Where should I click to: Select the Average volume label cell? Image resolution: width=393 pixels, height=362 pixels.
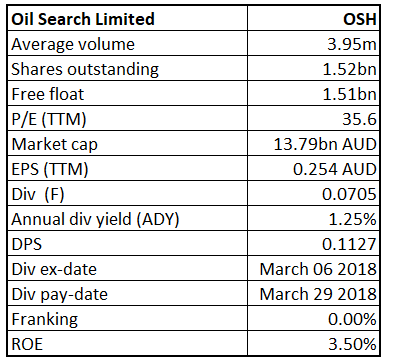(x=127, y=44)
